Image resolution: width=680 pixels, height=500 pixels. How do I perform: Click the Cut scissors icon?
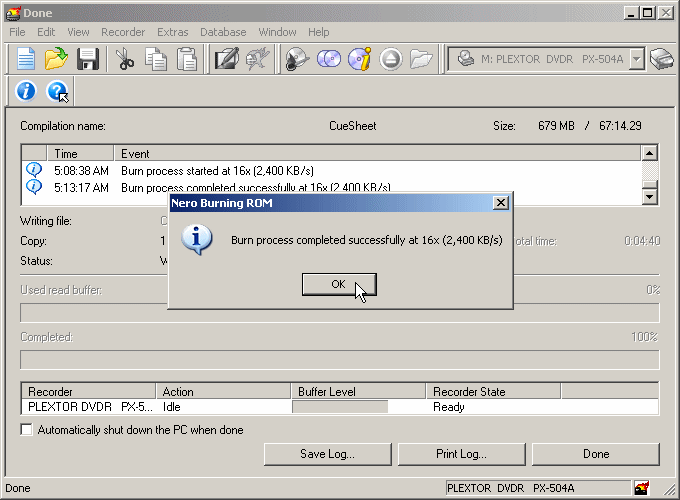125,59
